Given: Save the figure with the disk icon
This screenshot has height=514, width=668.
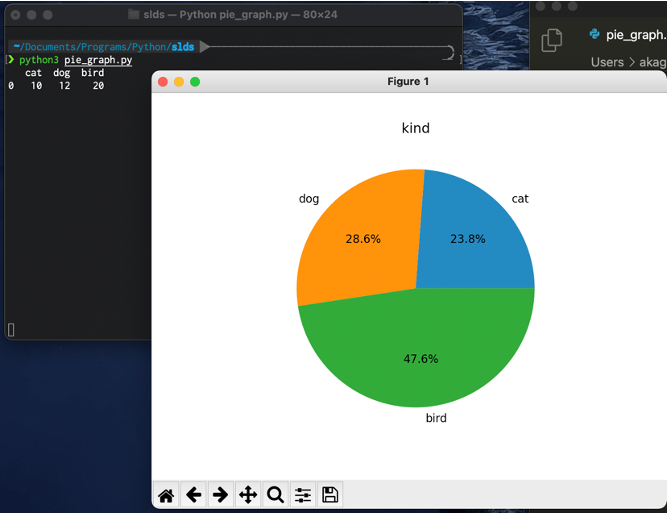Looking at the screenshot, I should coord(330,495).
